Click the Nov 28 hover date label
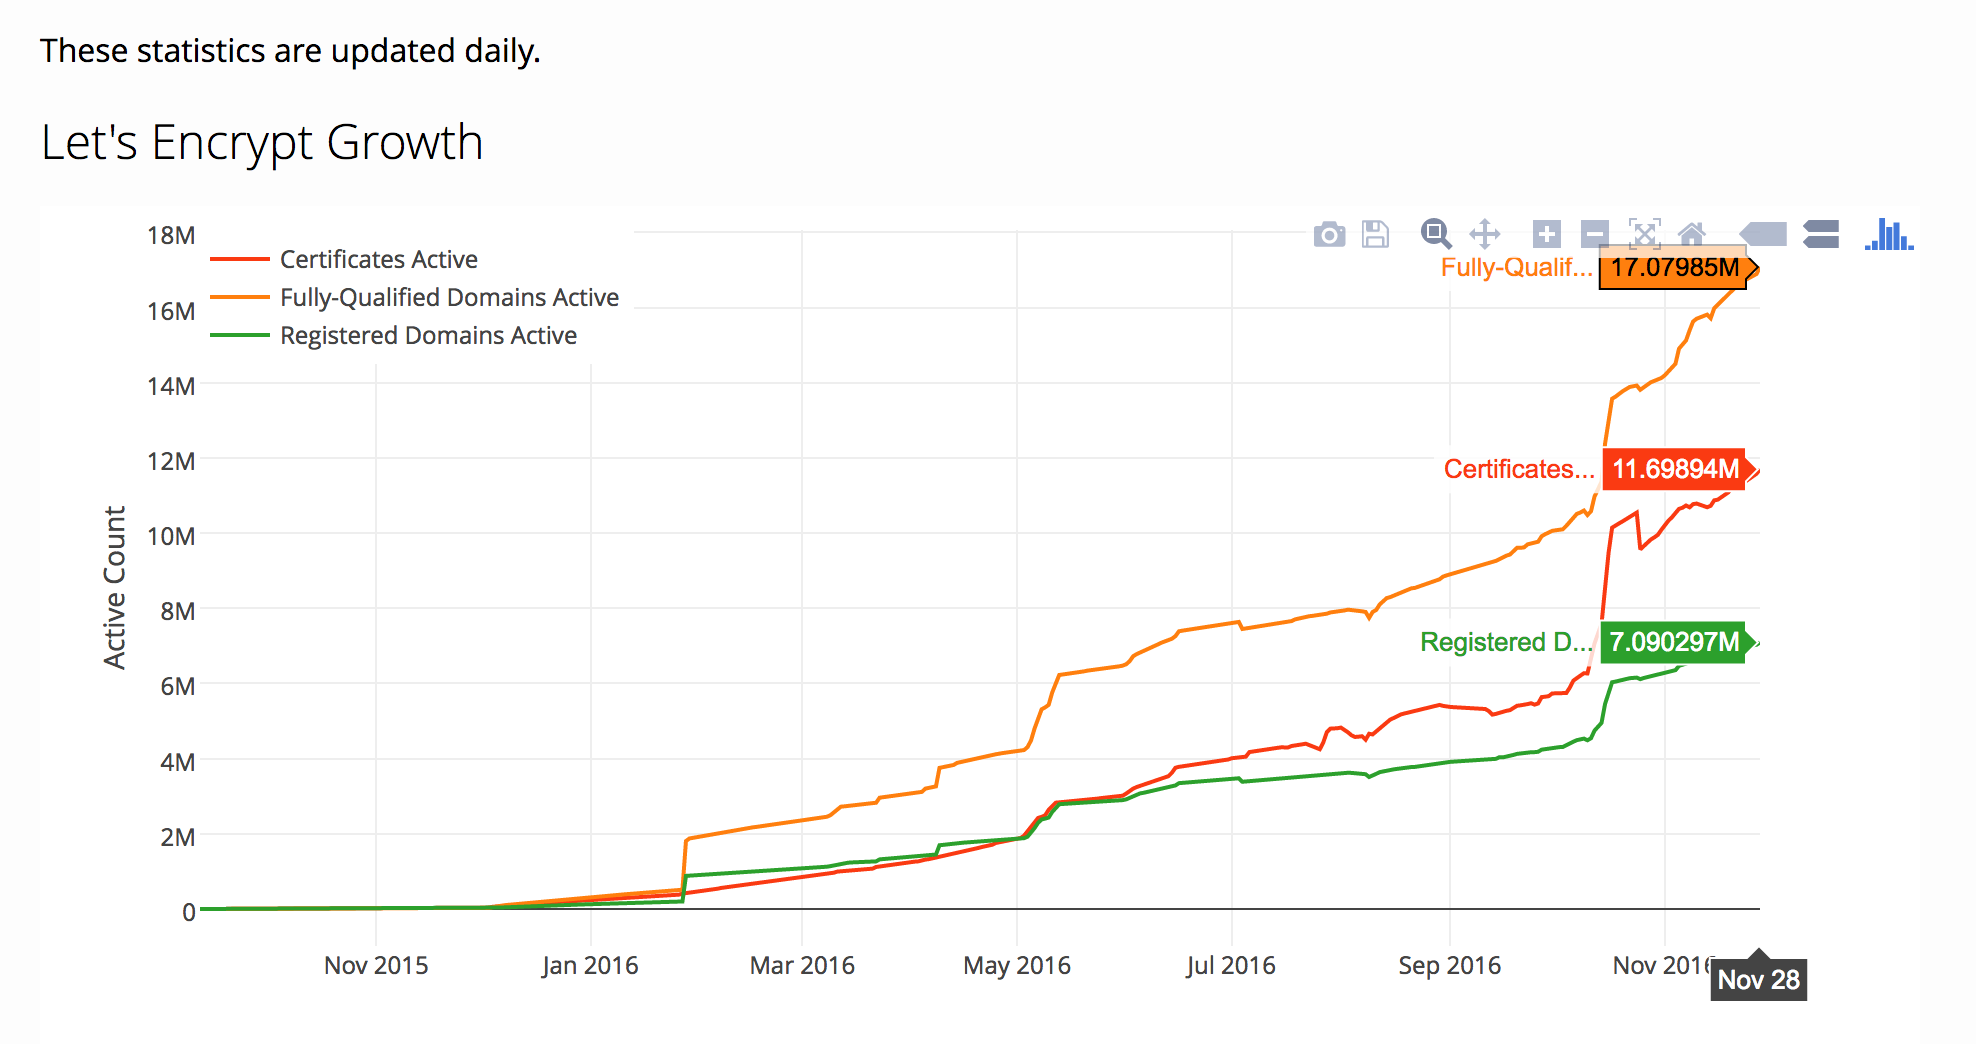The height and width of the screenshot is (1044, 1976). [1759, 980]
